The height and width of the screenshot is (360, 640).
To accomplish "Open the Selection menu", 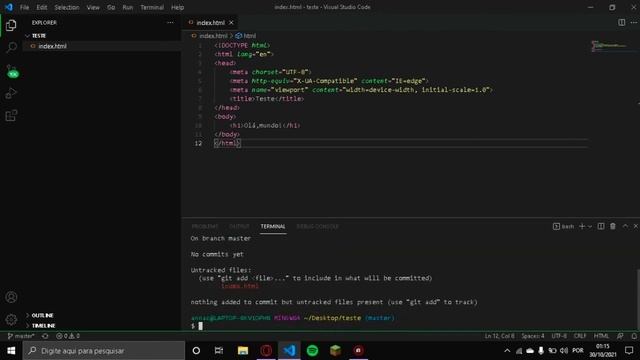I will 67,7.
